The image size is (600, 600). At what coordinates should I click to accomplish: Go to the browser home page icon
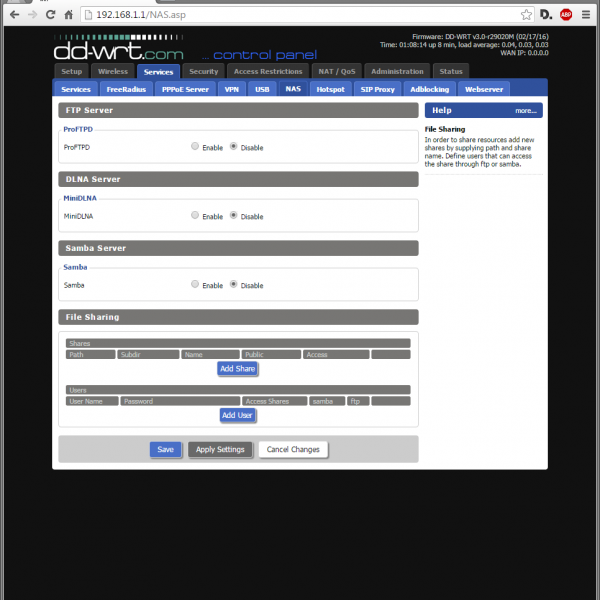(x=67, y=15)
